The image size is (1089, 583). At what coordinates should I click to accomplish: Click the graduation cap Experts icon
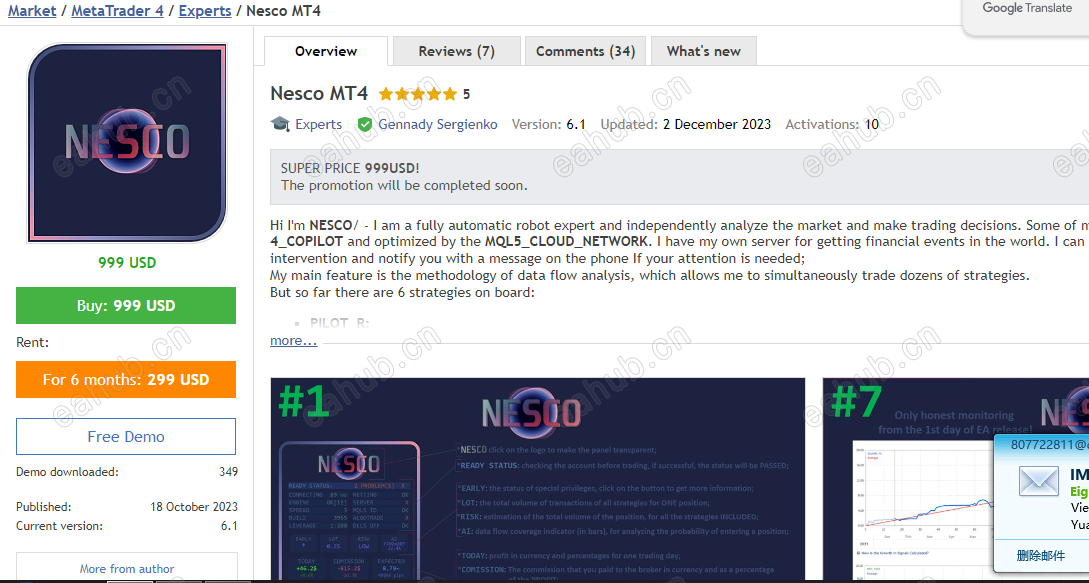280,124
